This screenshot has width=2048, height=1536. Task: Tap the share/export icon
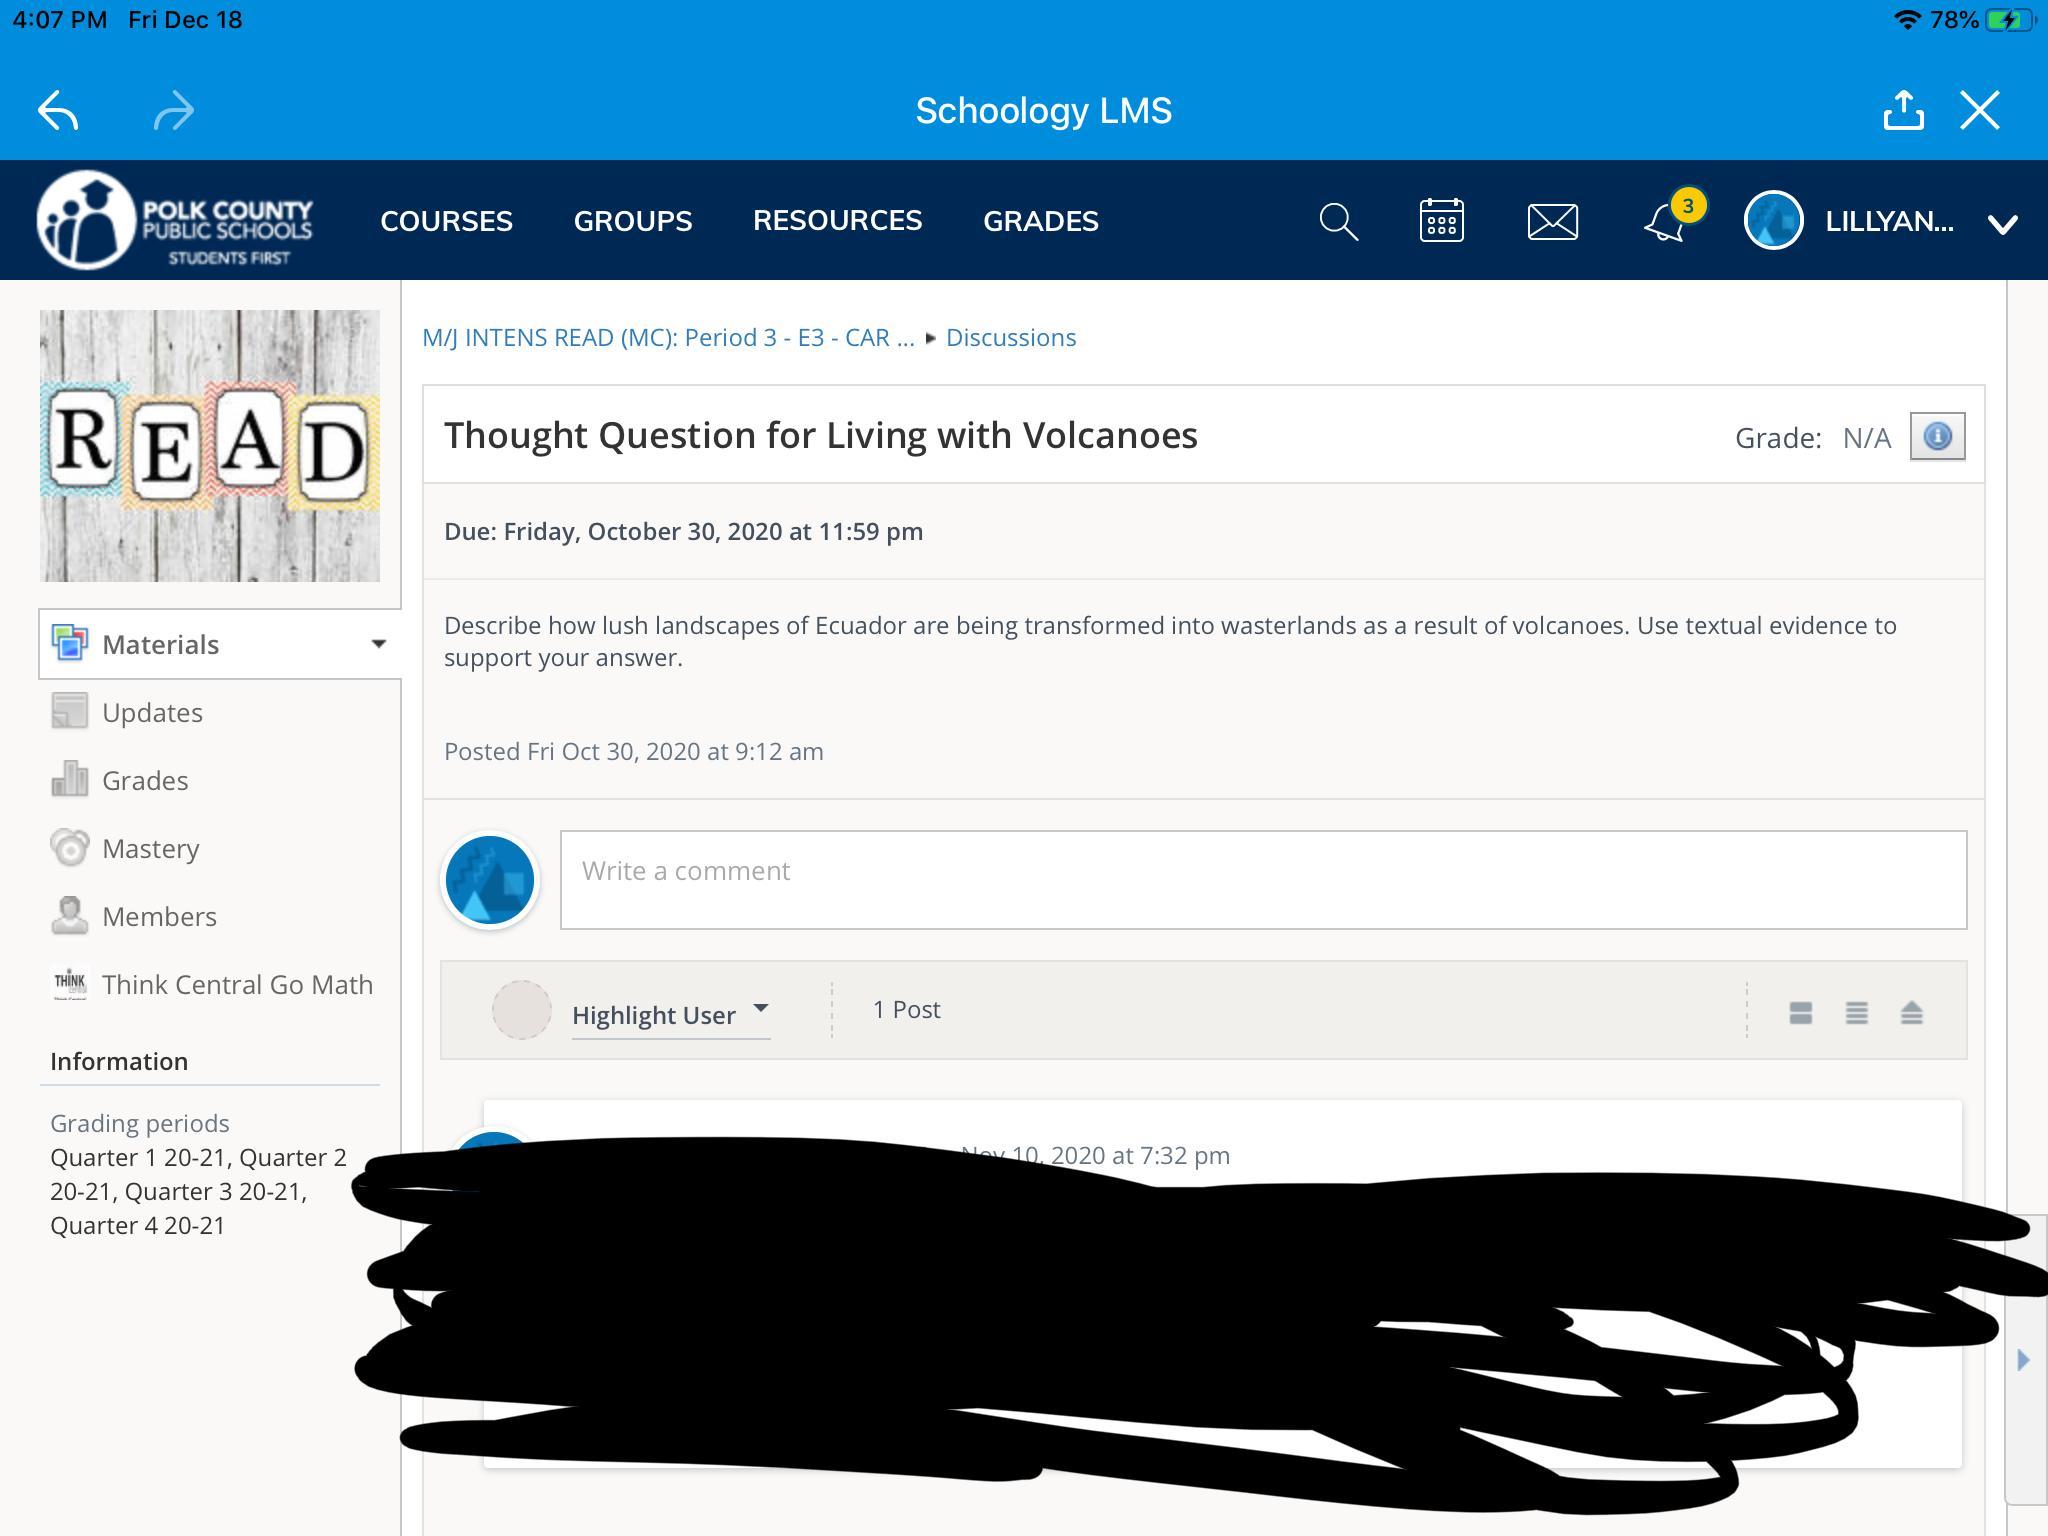[1903, 111]
